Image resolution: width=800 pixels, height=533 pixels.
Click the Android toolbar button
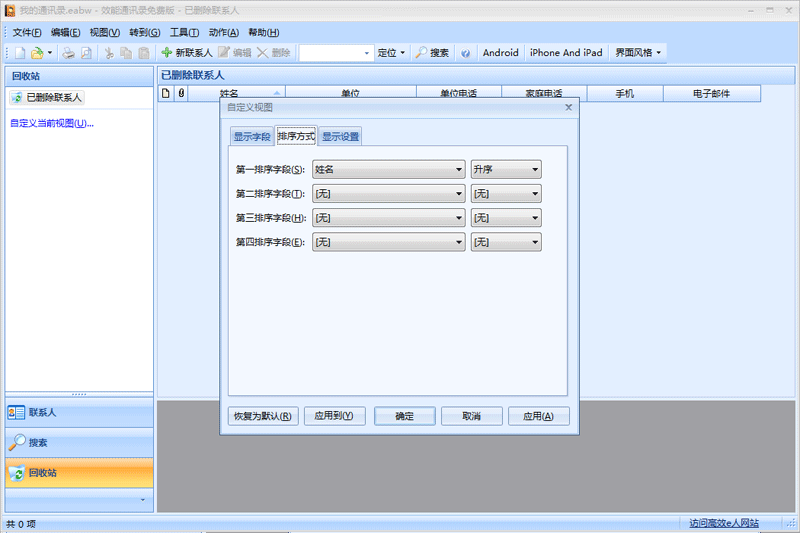point(500,53)
